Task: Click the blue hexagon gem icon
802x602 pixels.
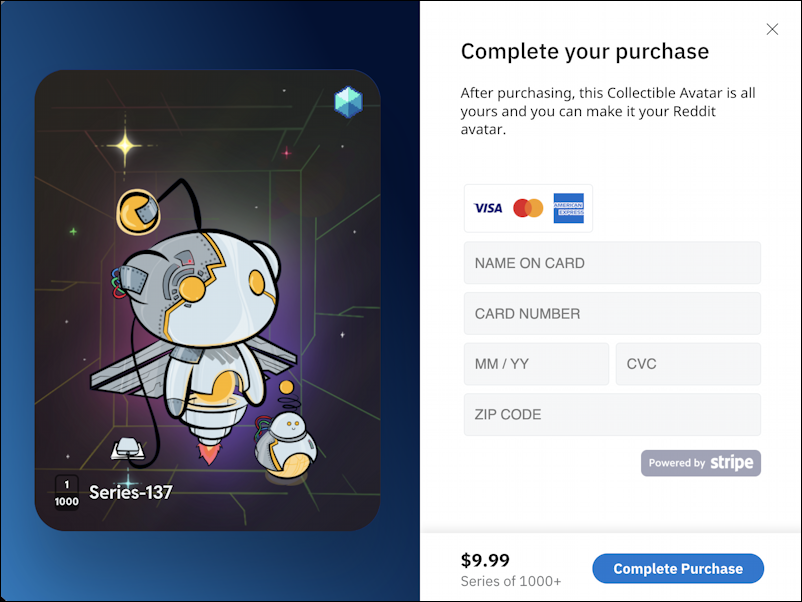Action: pyautogui.click(x=348, y=102)
